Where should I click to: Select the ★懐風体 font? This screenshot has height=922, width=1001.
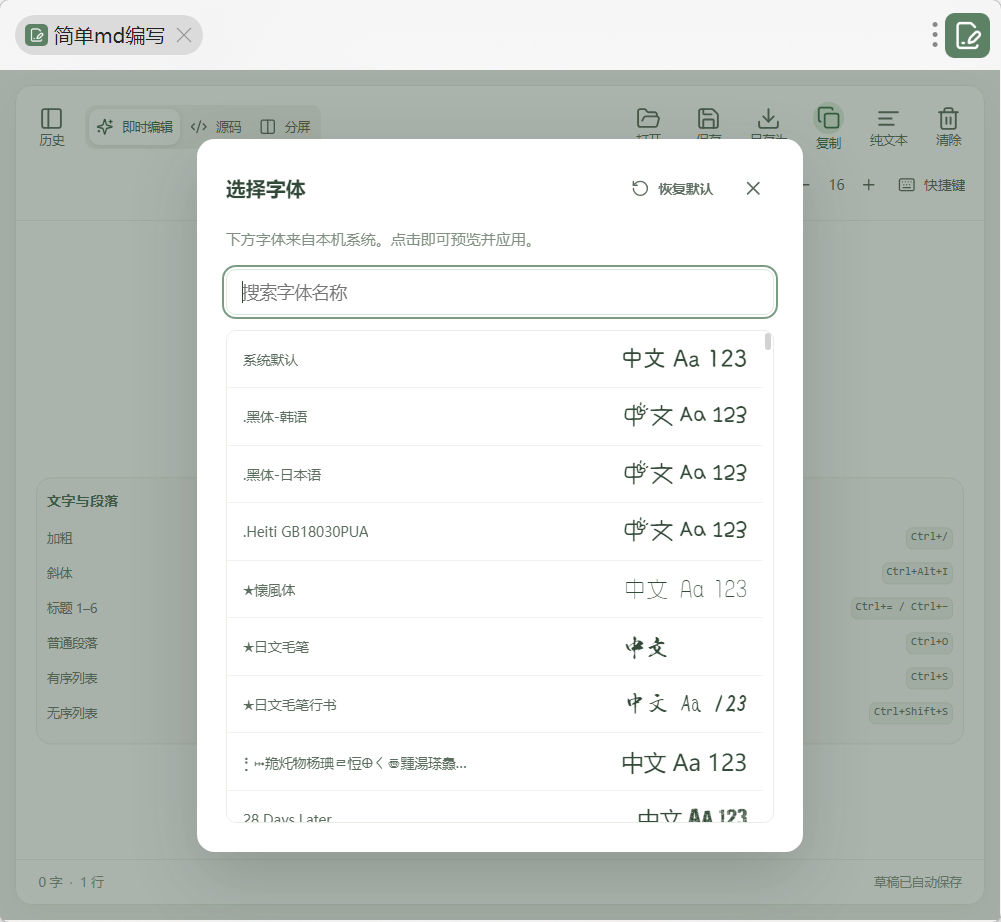click(495, 589)
